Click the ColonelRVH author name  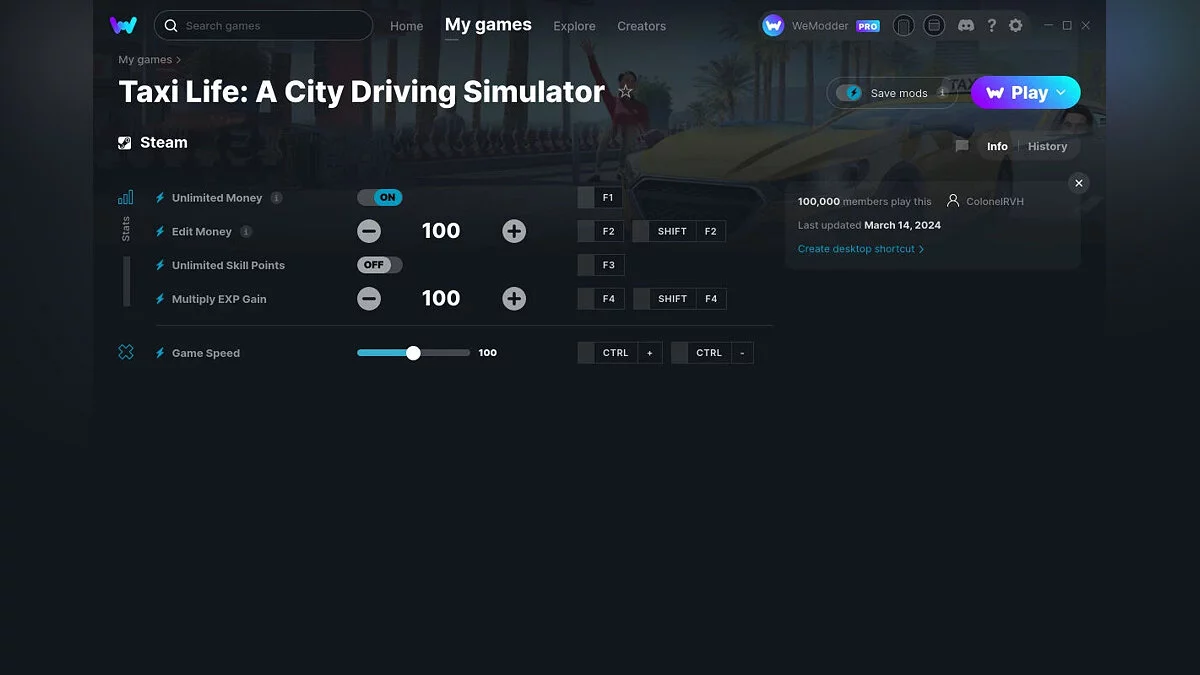coord(995,201)
